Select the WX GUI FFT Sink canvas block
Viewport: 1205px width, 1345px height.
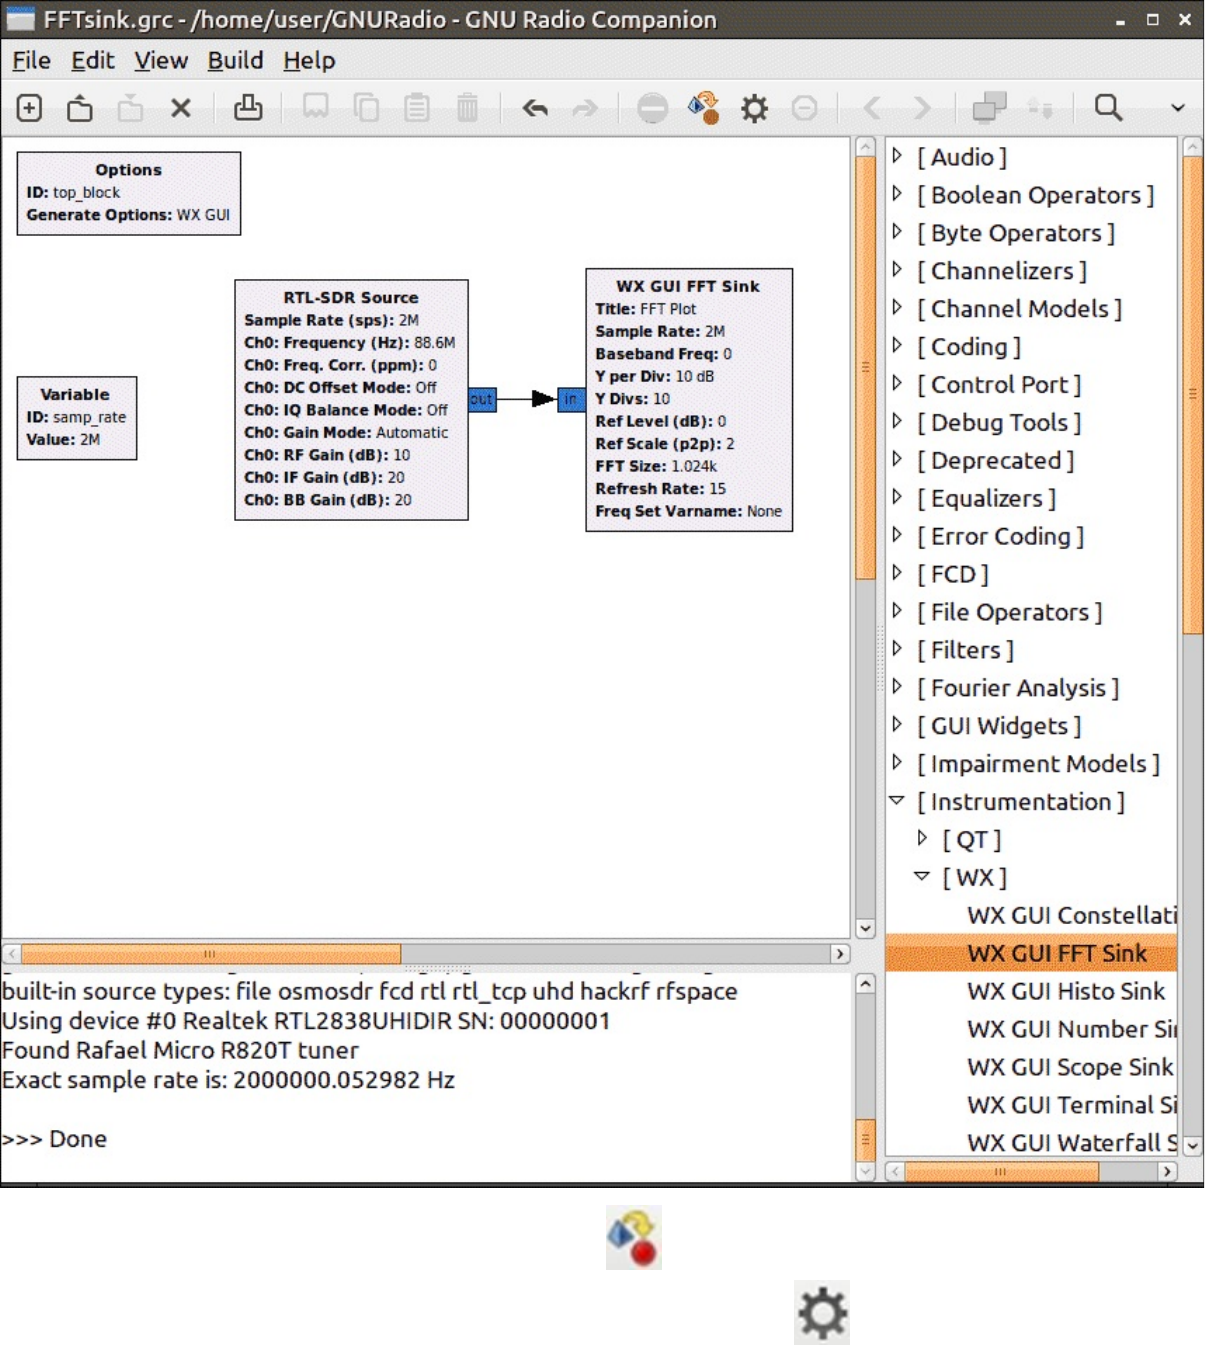689,400
